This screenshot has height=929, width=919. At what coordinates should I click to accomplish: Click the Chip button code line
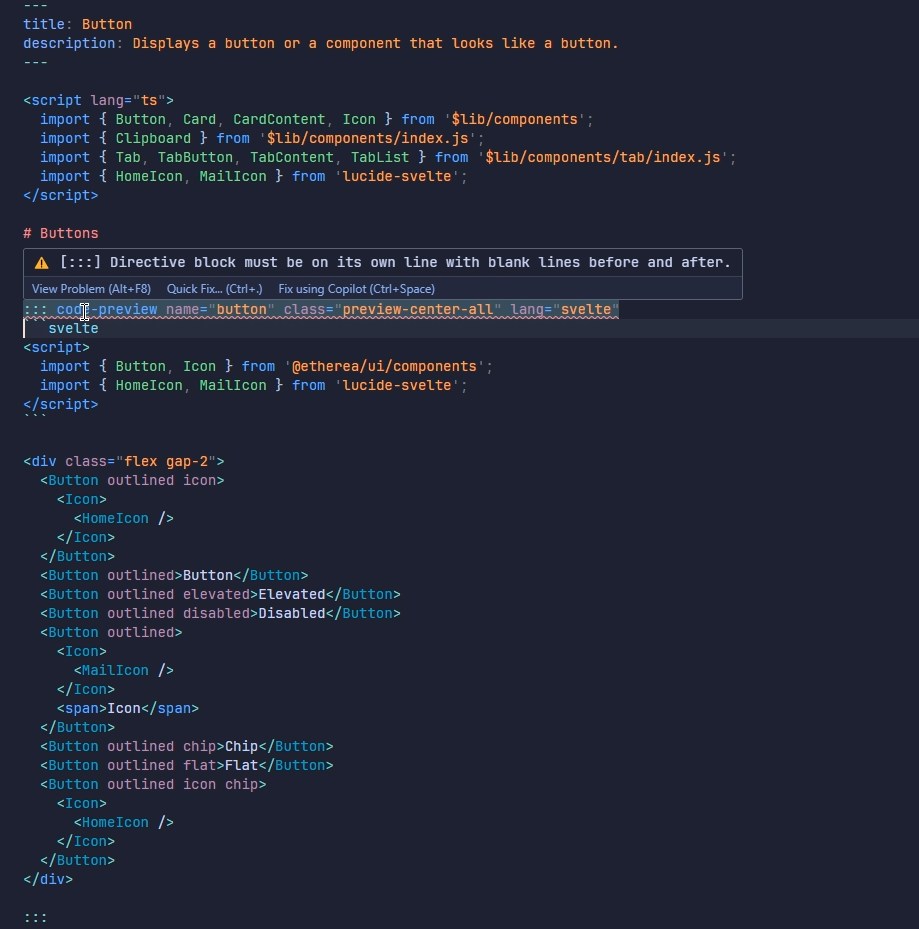click(187, 746)
